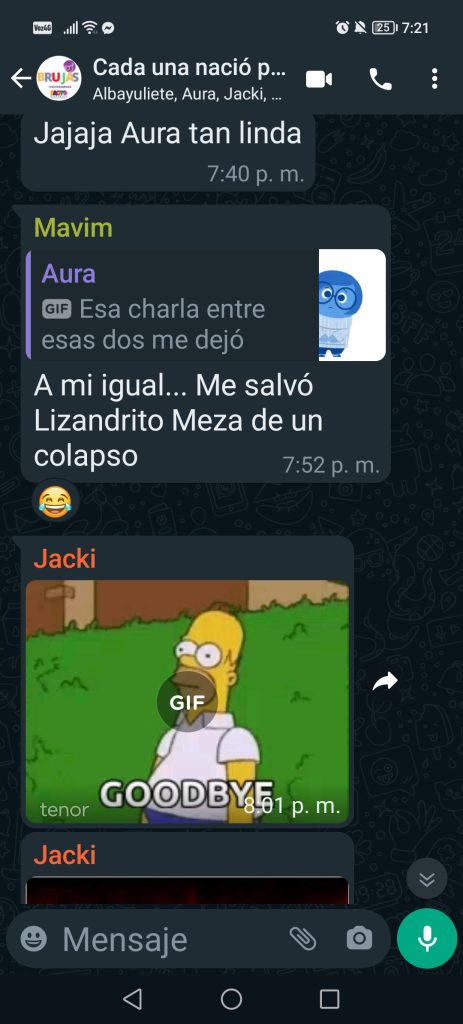Tap the Mavim sender name
The width and height of the screenshot is (463, 1024).
click(x=73, y=227)
